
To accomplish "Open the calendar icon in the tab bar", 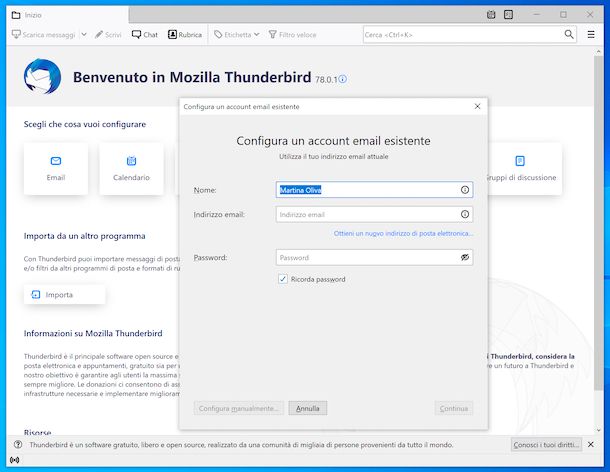I will point(491,15).
